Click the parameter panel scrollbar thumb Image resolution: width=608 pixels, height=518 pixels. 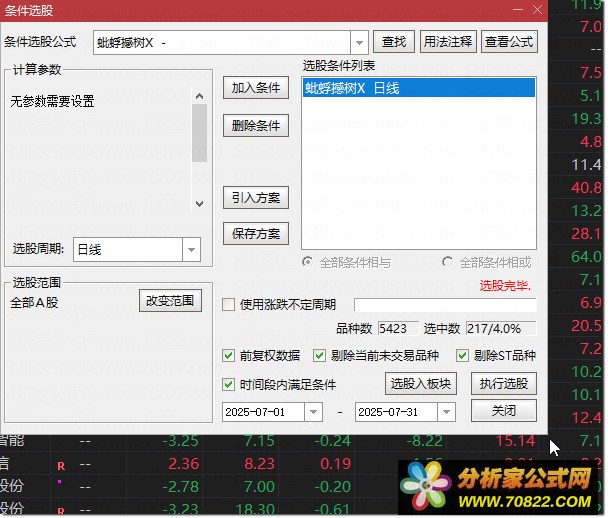point(199,133)
